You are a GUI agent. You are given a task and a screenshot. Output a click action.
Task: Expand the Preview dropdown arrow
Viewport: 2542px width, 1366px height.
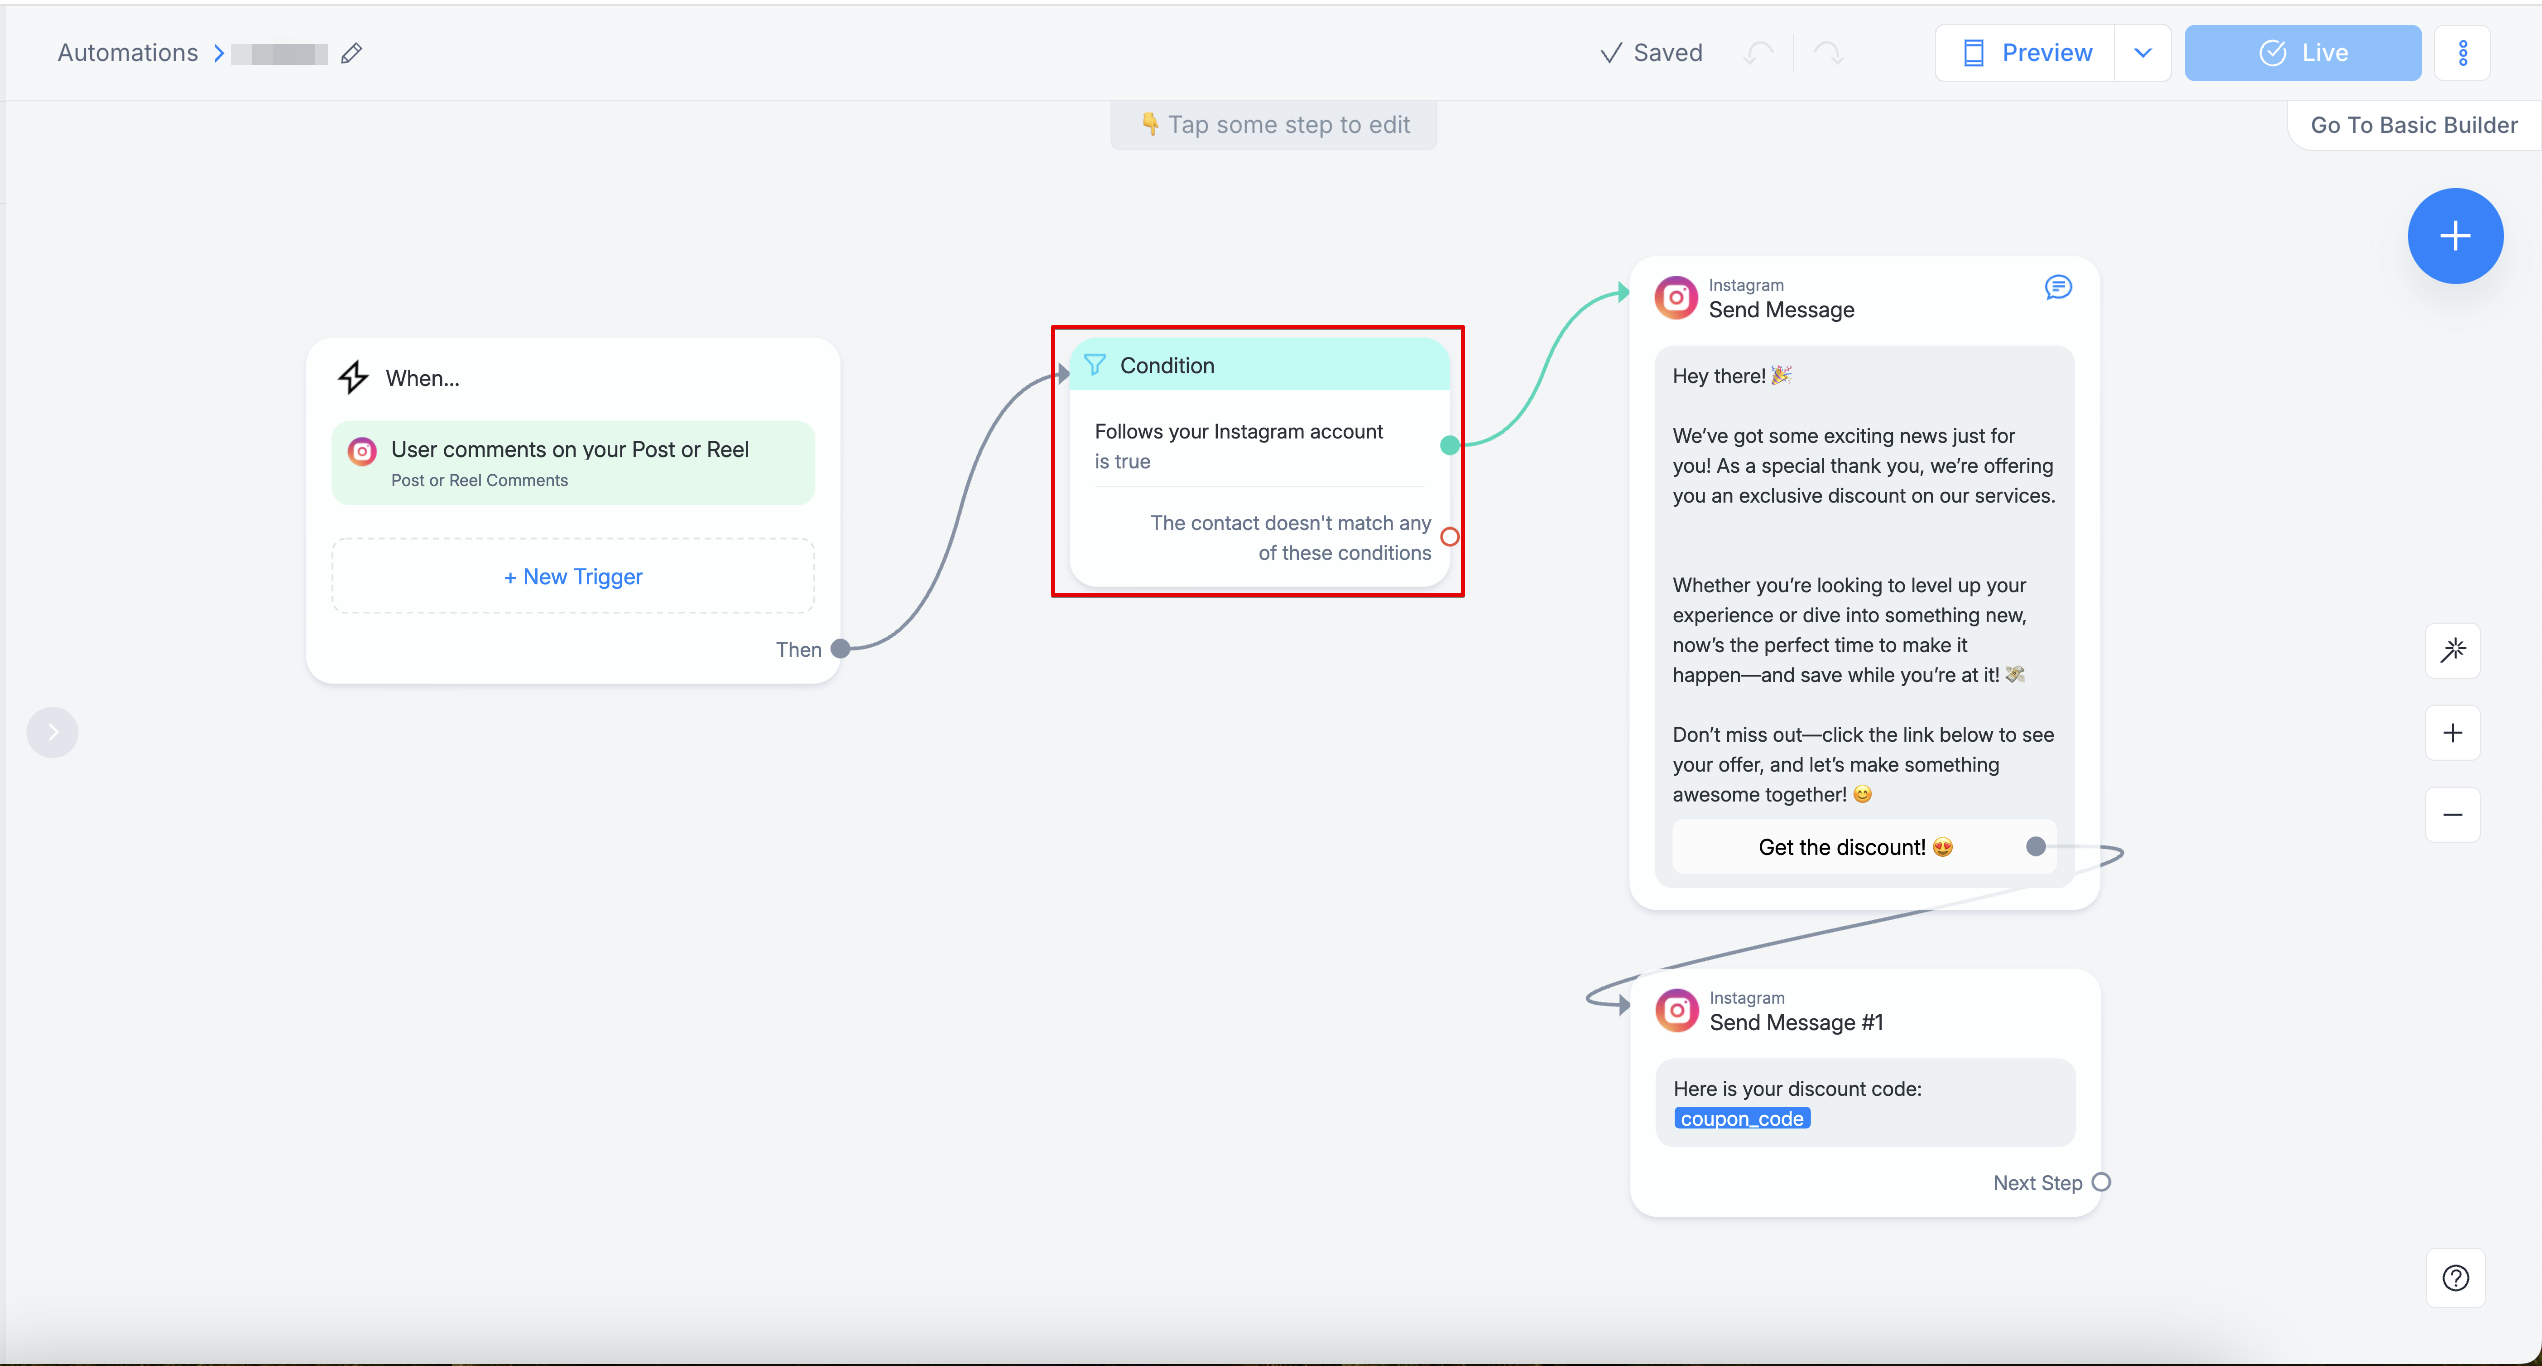[2142, 53]
